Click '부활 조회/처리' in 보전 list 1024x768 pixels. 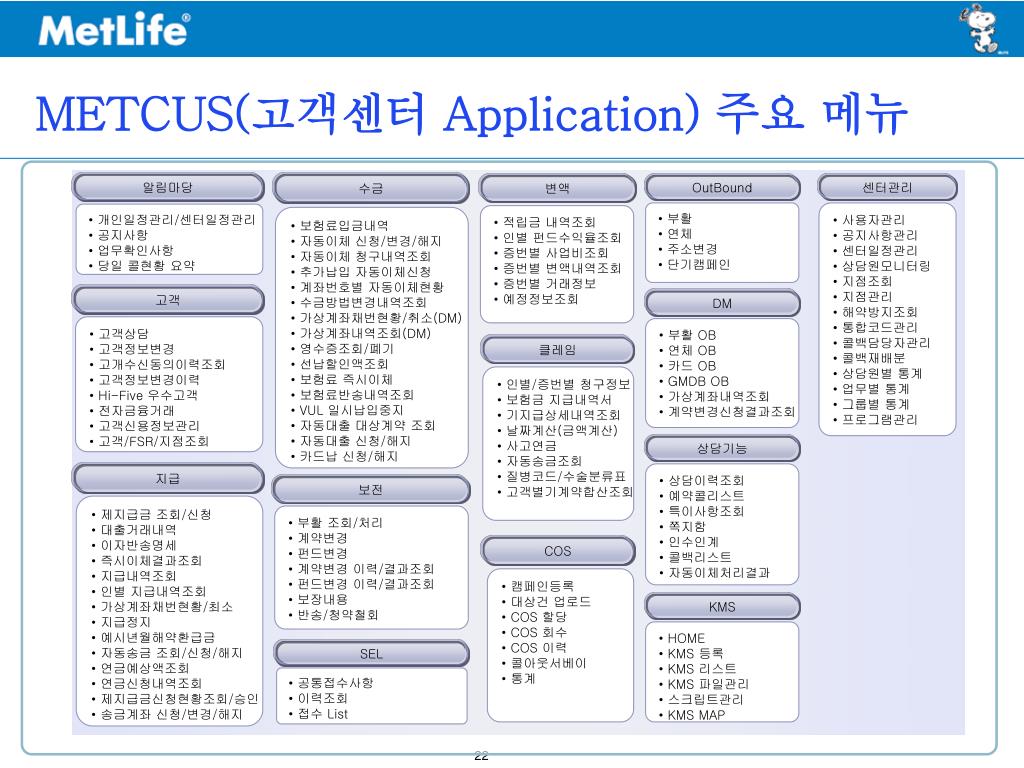tap(340, 522)
